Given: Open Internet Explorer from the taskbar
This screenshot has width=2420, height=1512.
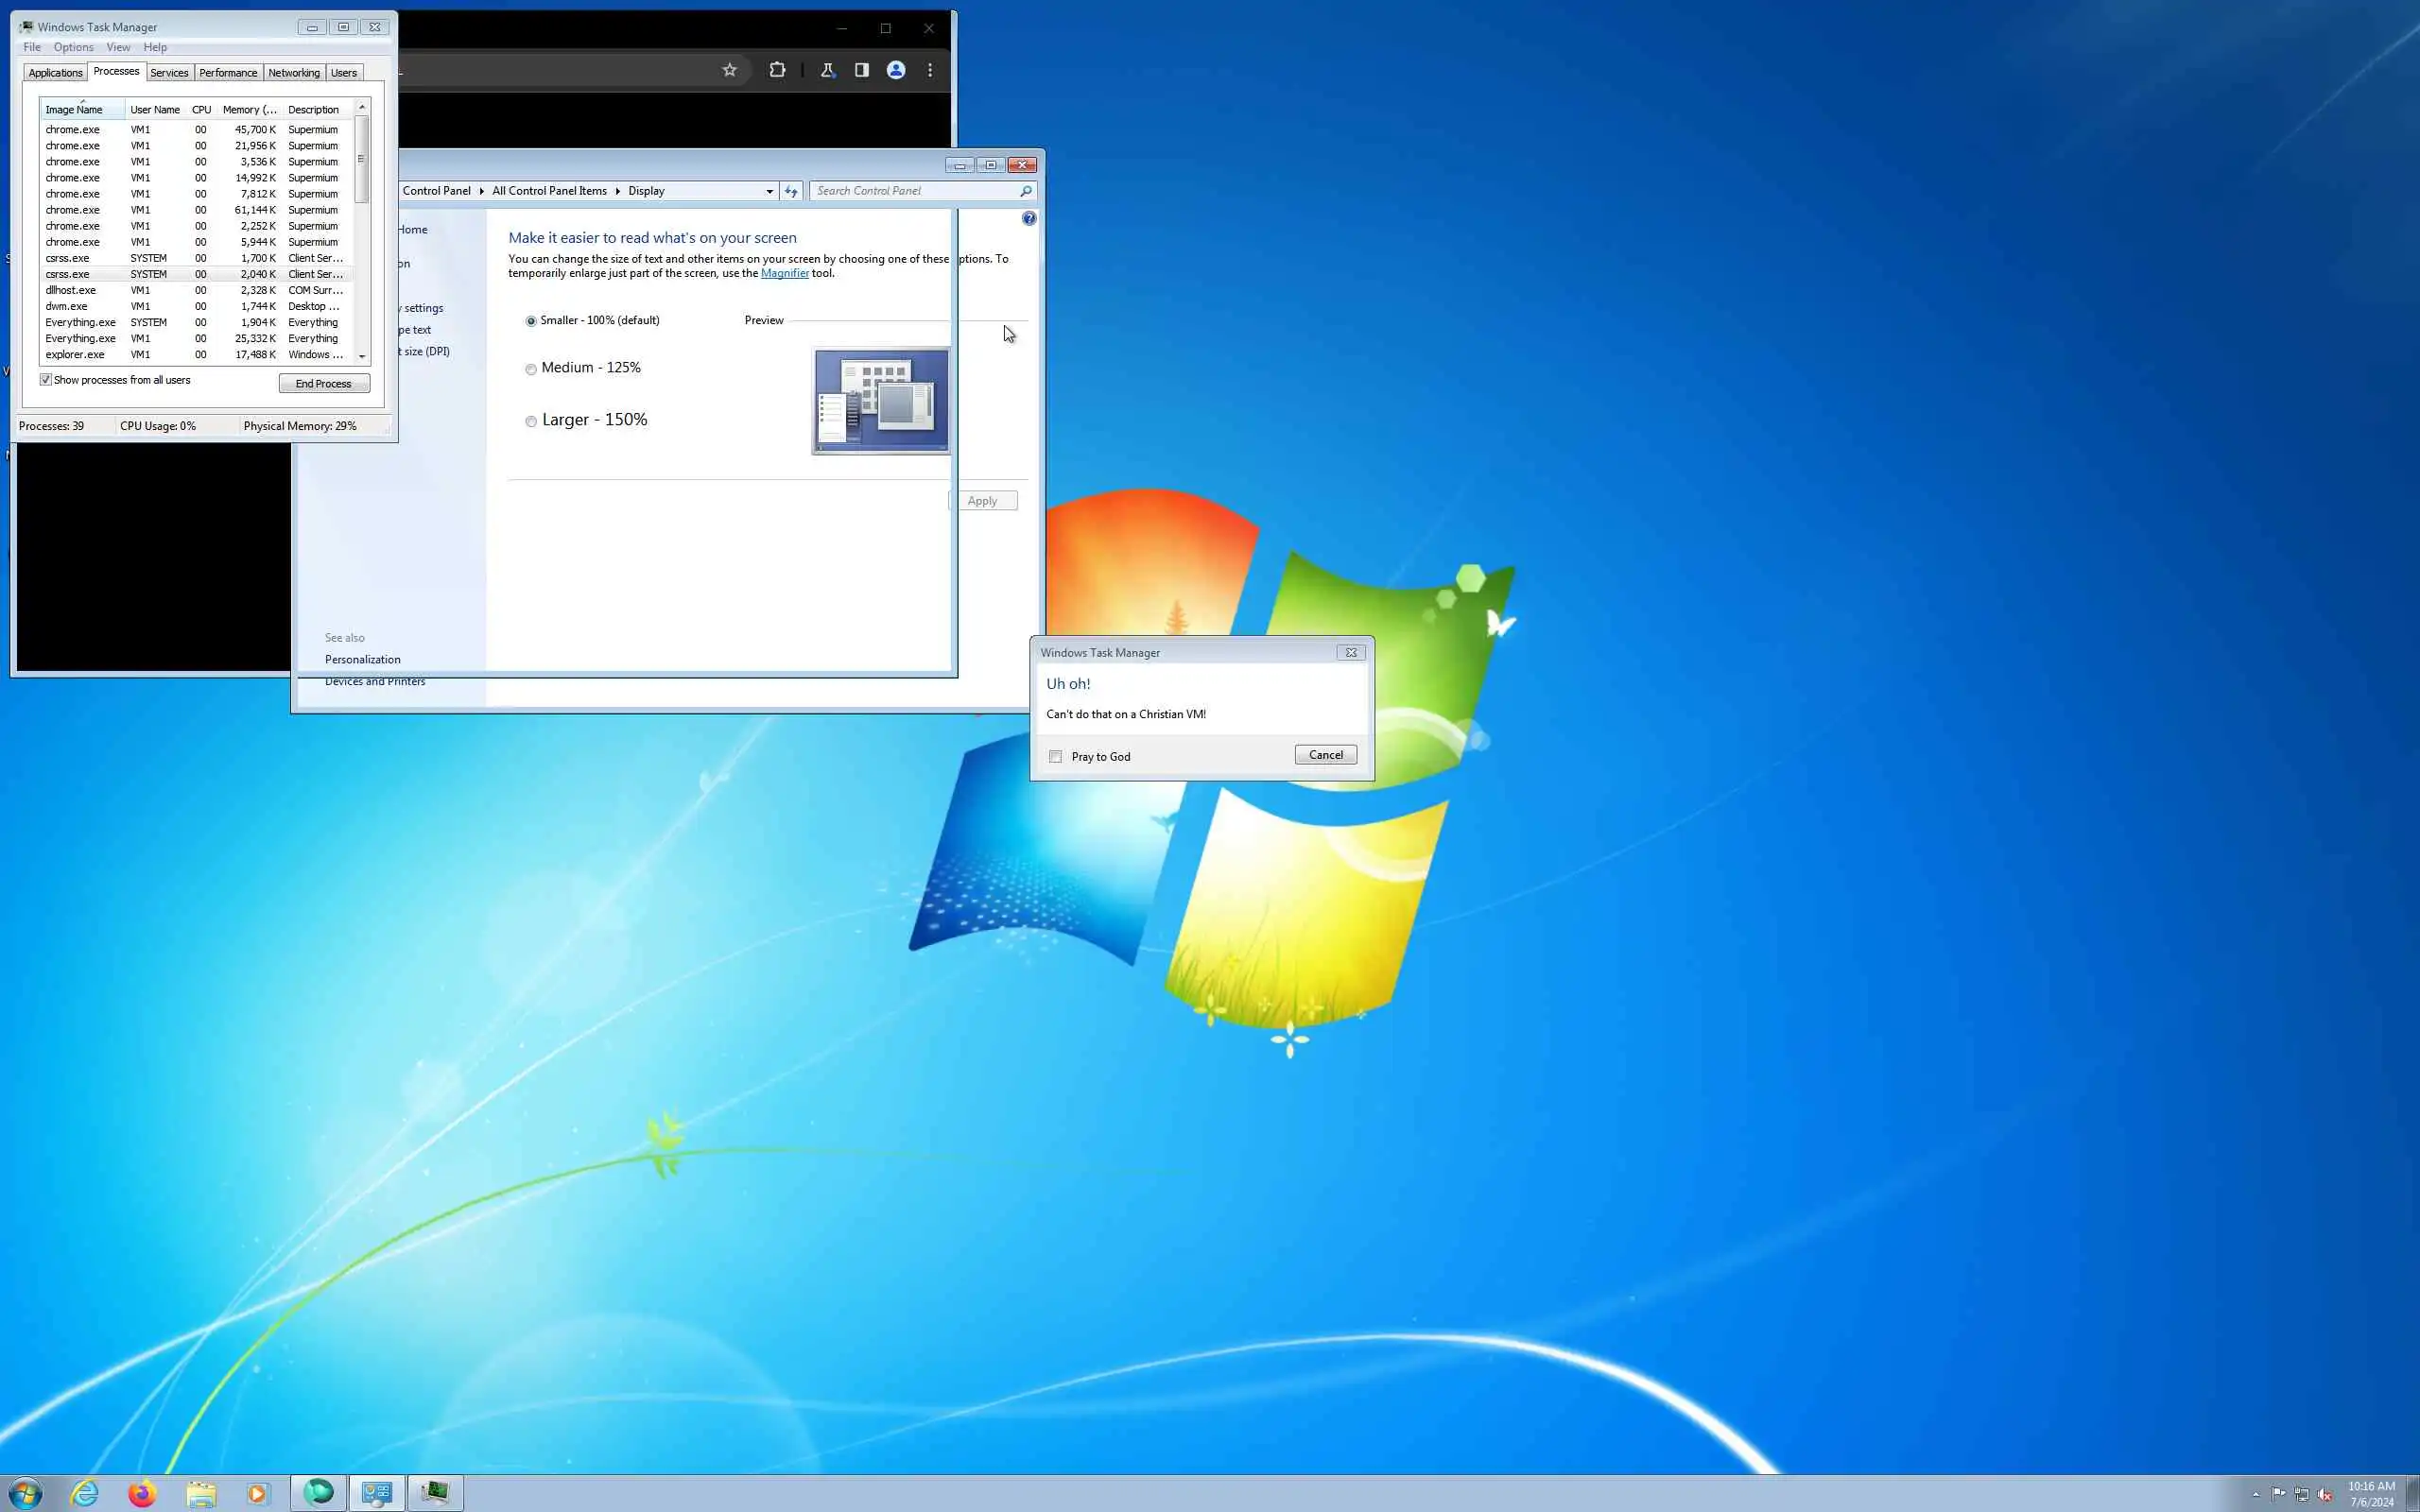Looking at the screenshot, I should click(85, 1493).
